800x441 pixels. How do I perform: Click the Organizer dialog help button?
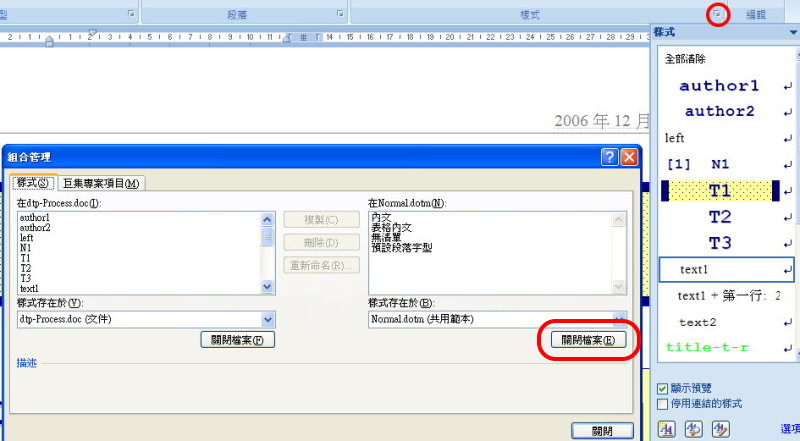click(x=609, y=157)
